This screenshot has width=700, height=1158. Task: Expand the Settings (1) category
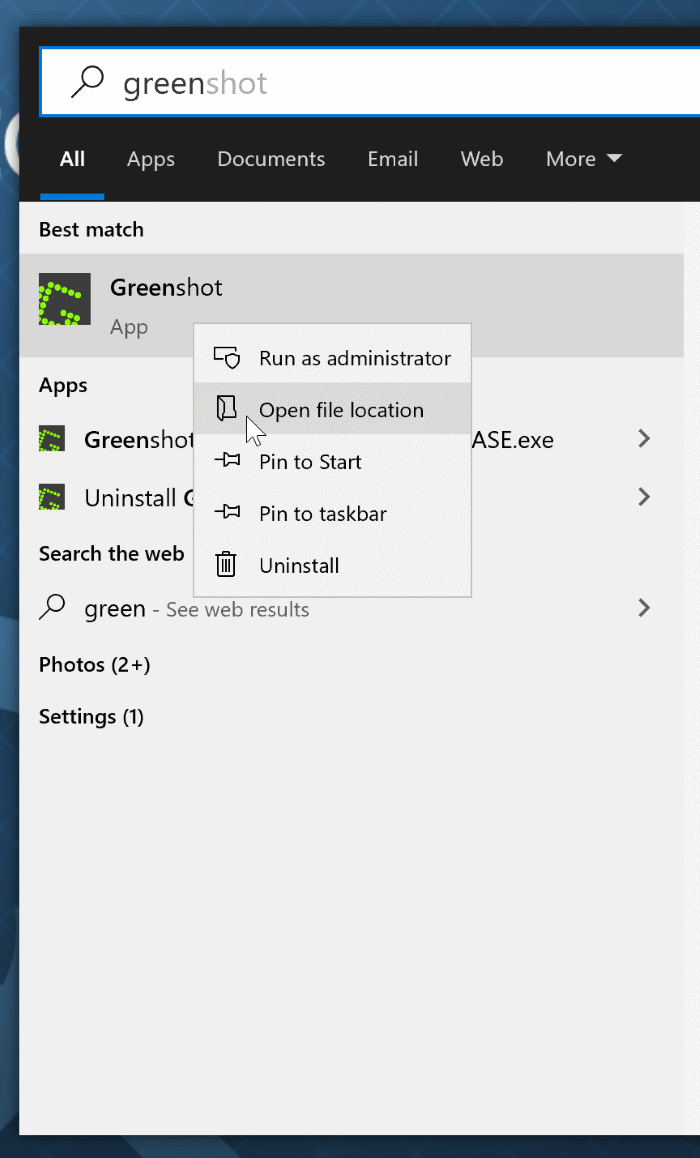pyautogui.click(x=92, y=716)
